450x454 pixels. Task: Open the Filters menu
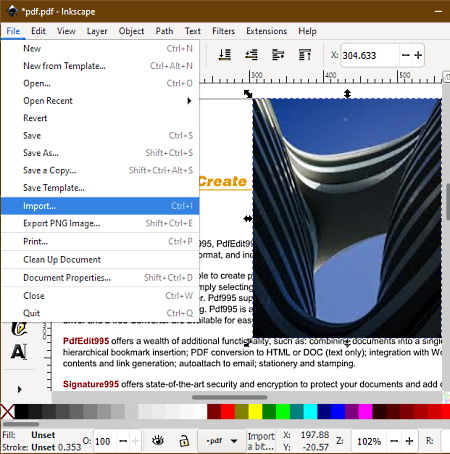point(223,31)
